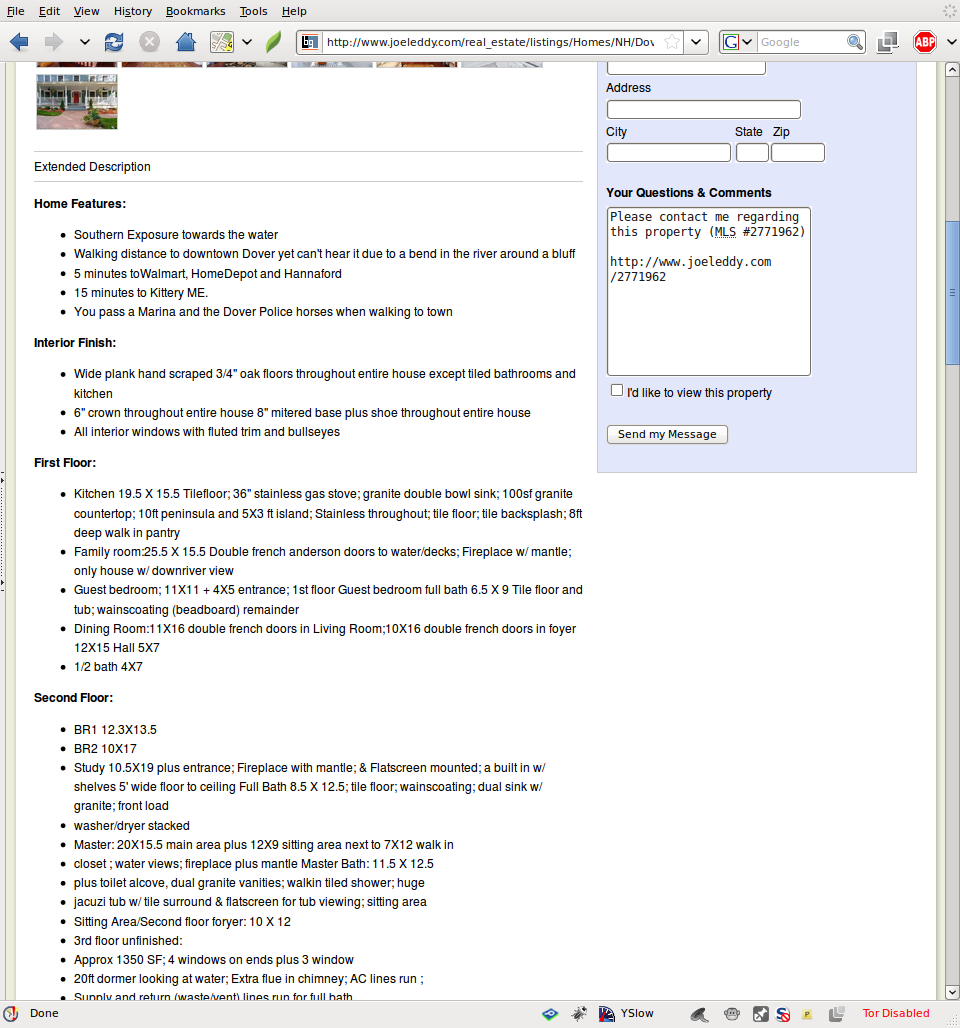Click the scrollbar down arrow
The height and width of the screenshot is (1028, 960).
point(952,993)
